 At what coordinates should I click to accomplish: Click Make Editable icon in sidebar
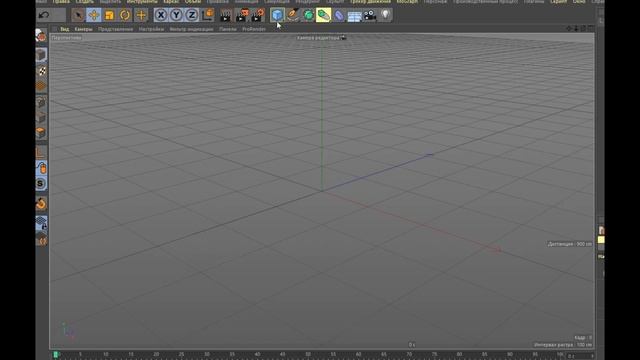[41, 36]
